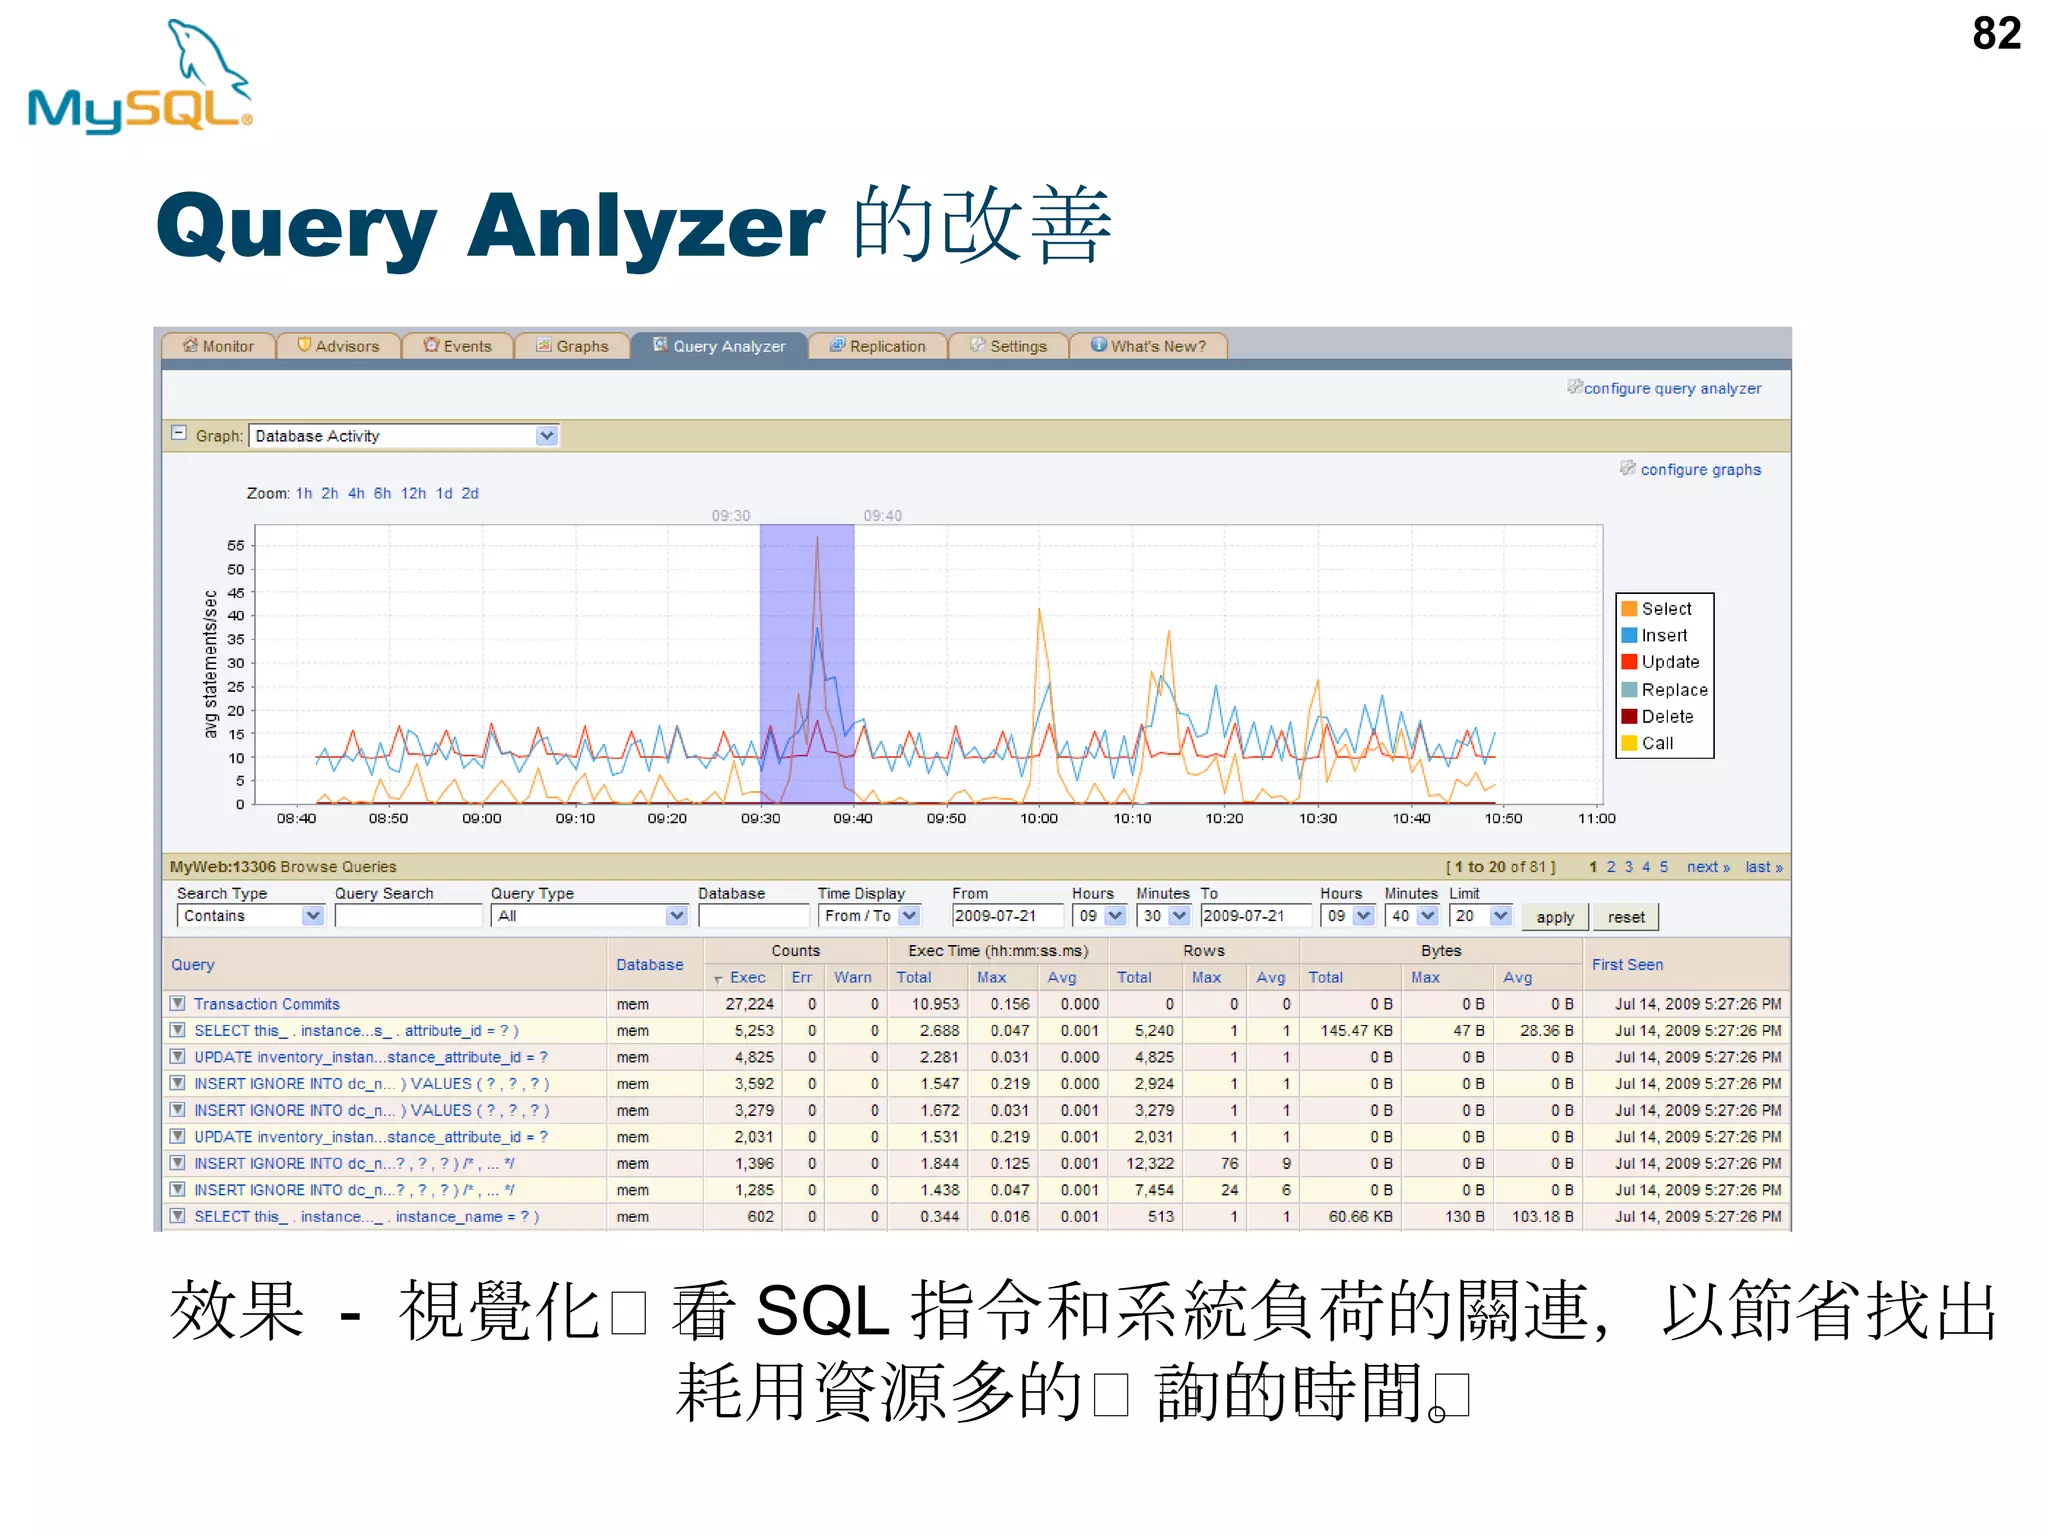Open menu icon for SELECT this_ attribute_id row
2048x1536 pixels.
178,1030
